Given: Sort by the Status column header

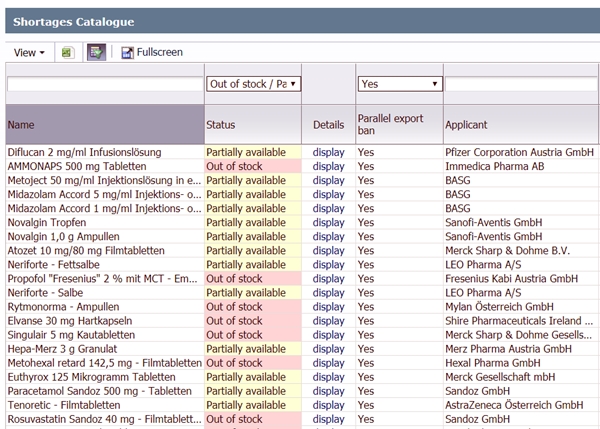Looking at the screenshot, I should (x=220, y=124).
